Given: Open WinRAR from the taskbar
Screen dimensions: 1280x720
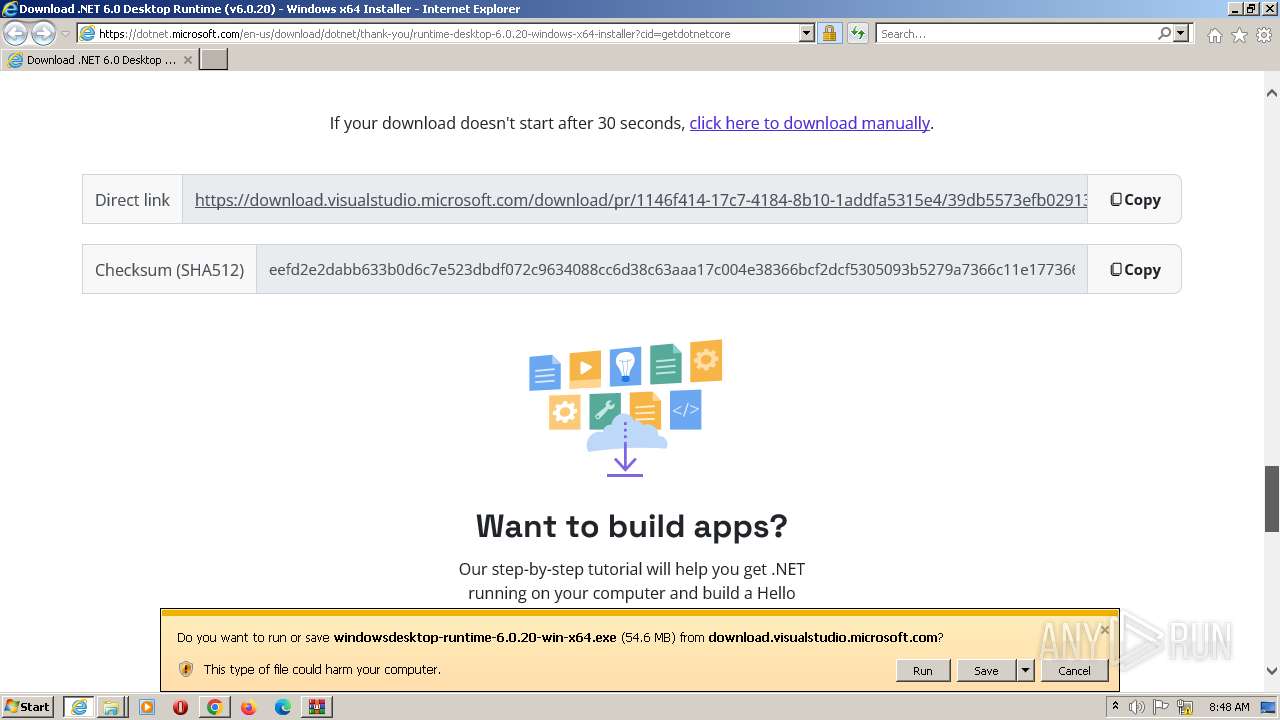Looking at the screenshot, I should 317,707.
